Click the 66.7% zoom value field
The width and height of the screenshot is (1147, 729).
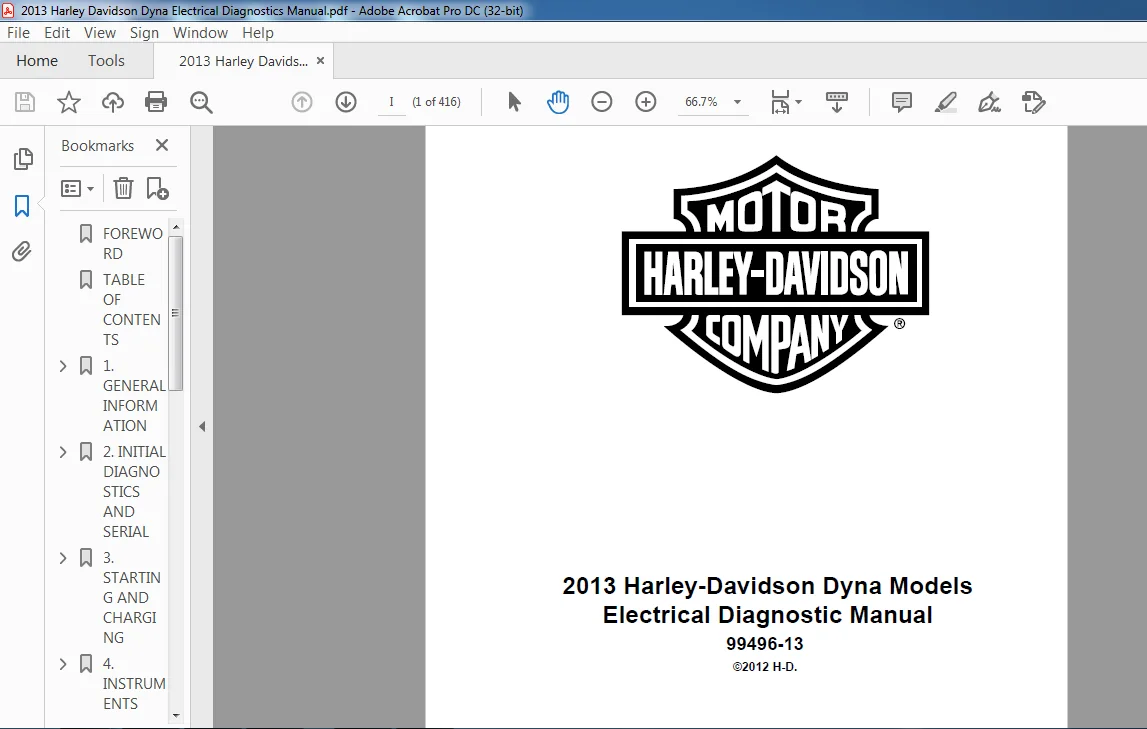[x=701, y=102]
